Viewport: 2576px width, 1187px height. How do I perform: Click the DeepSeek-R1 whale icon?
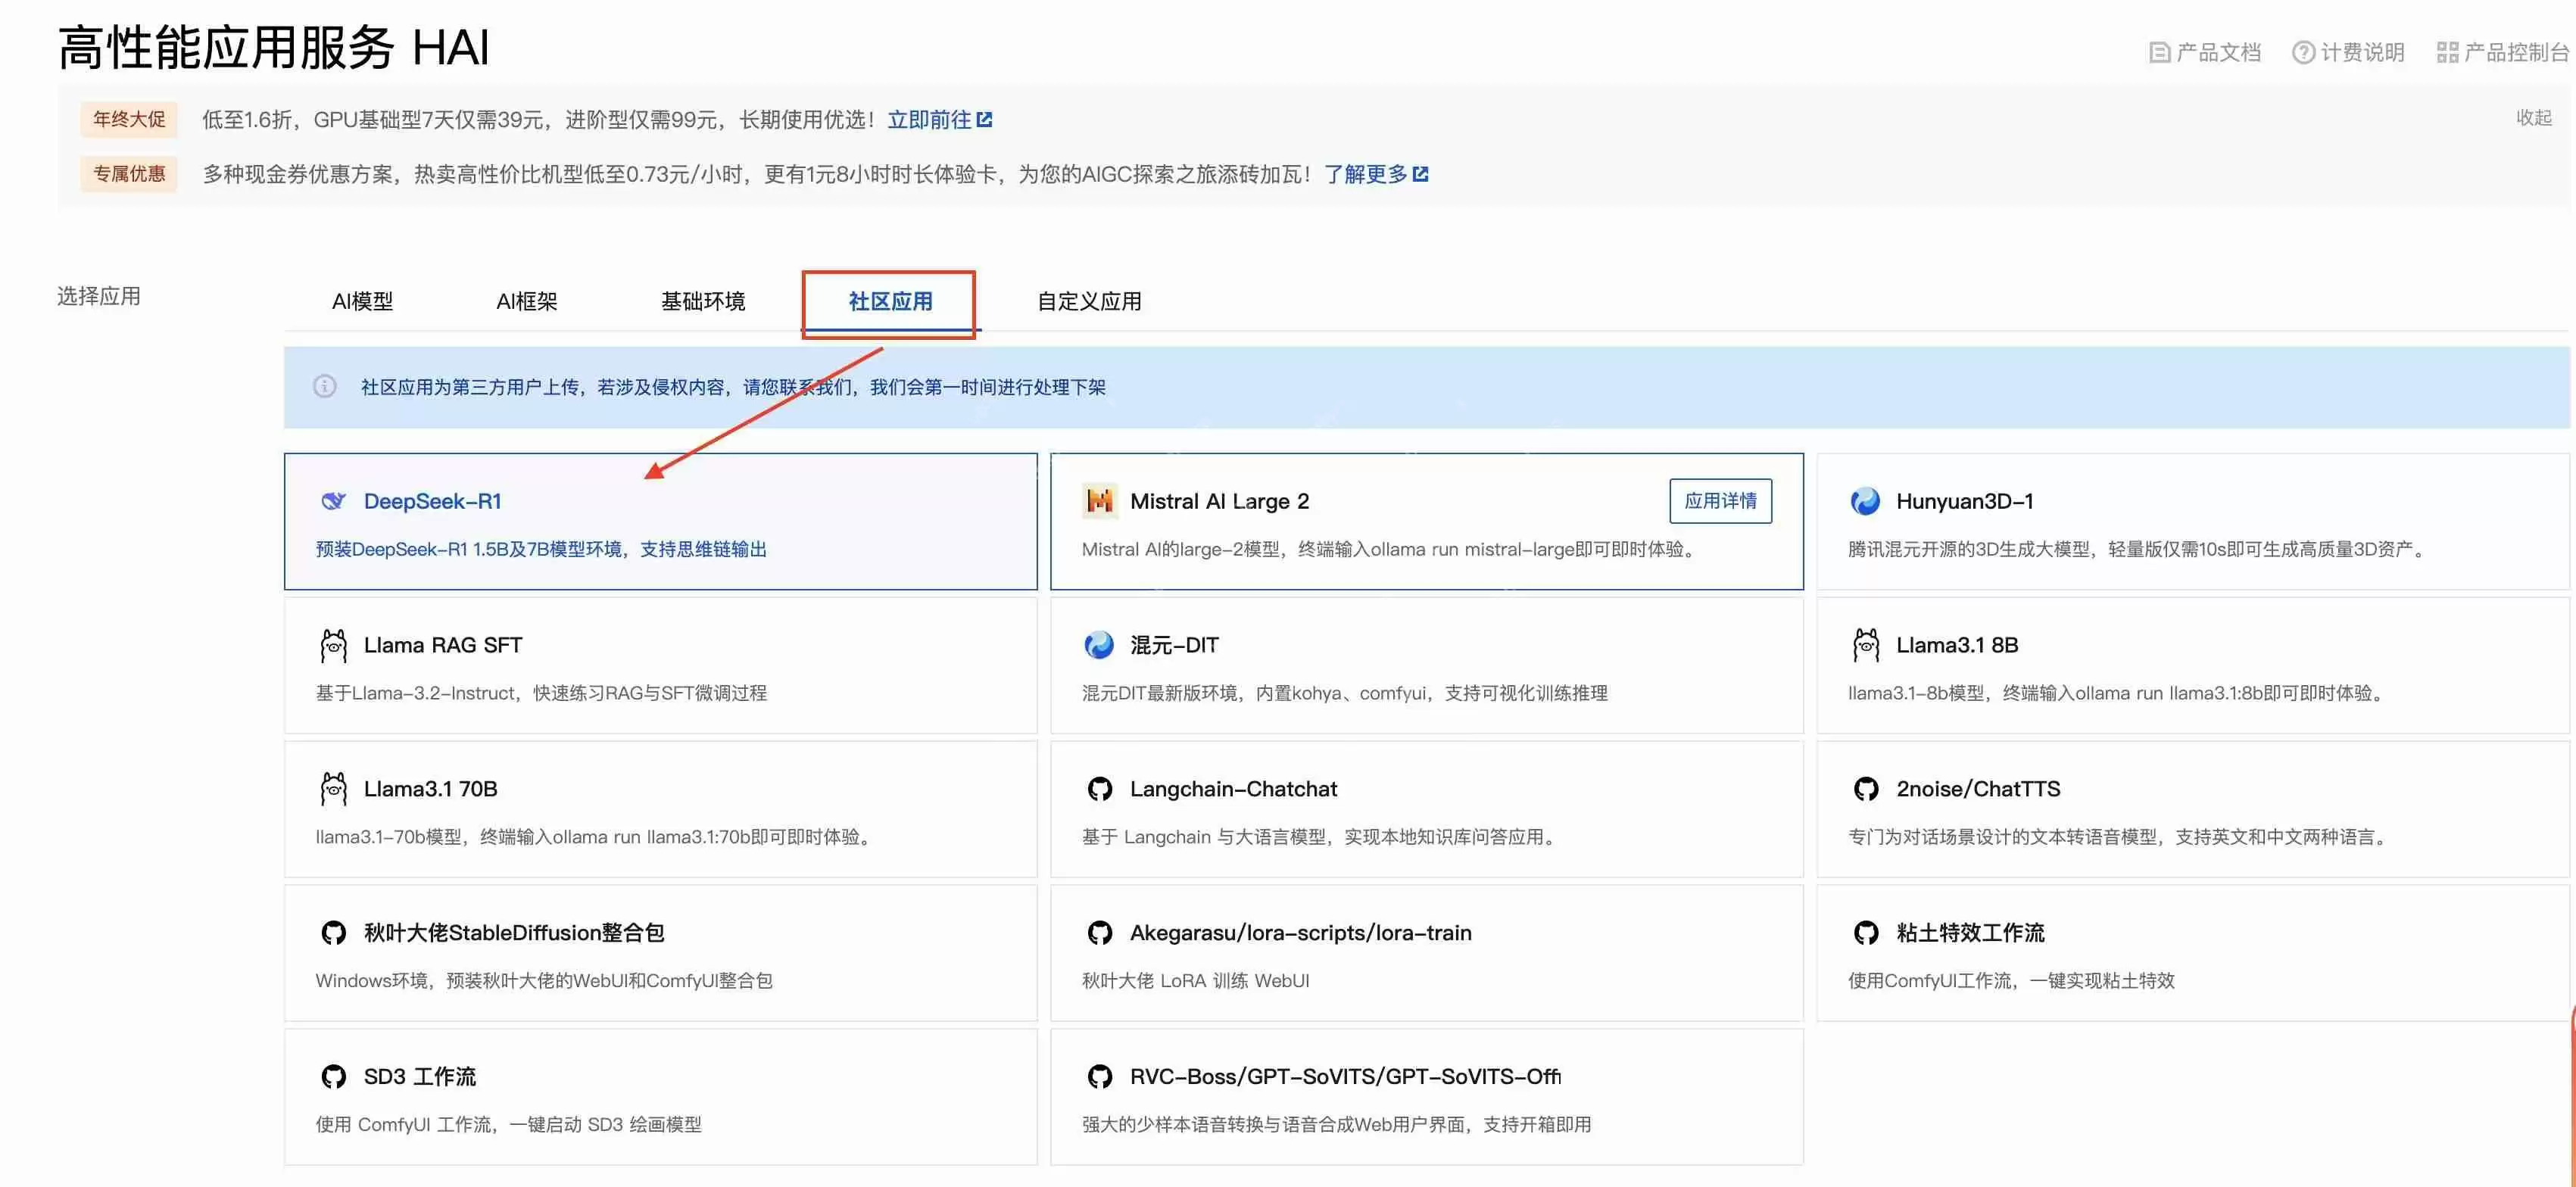point(333,501)
